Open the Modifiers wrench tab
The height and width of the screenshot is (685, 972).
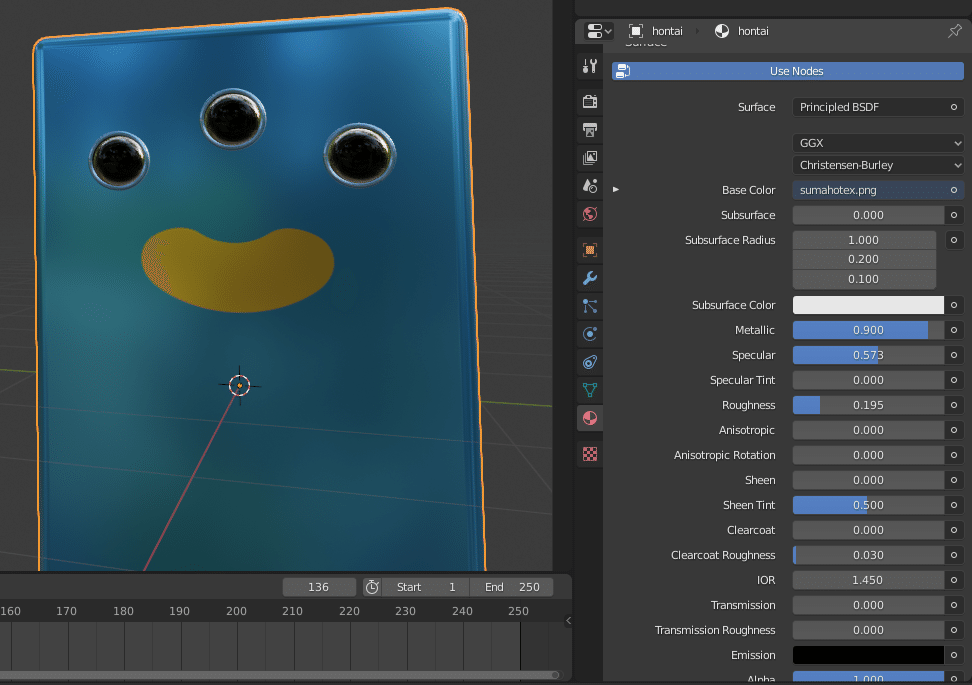click(590, 278)
